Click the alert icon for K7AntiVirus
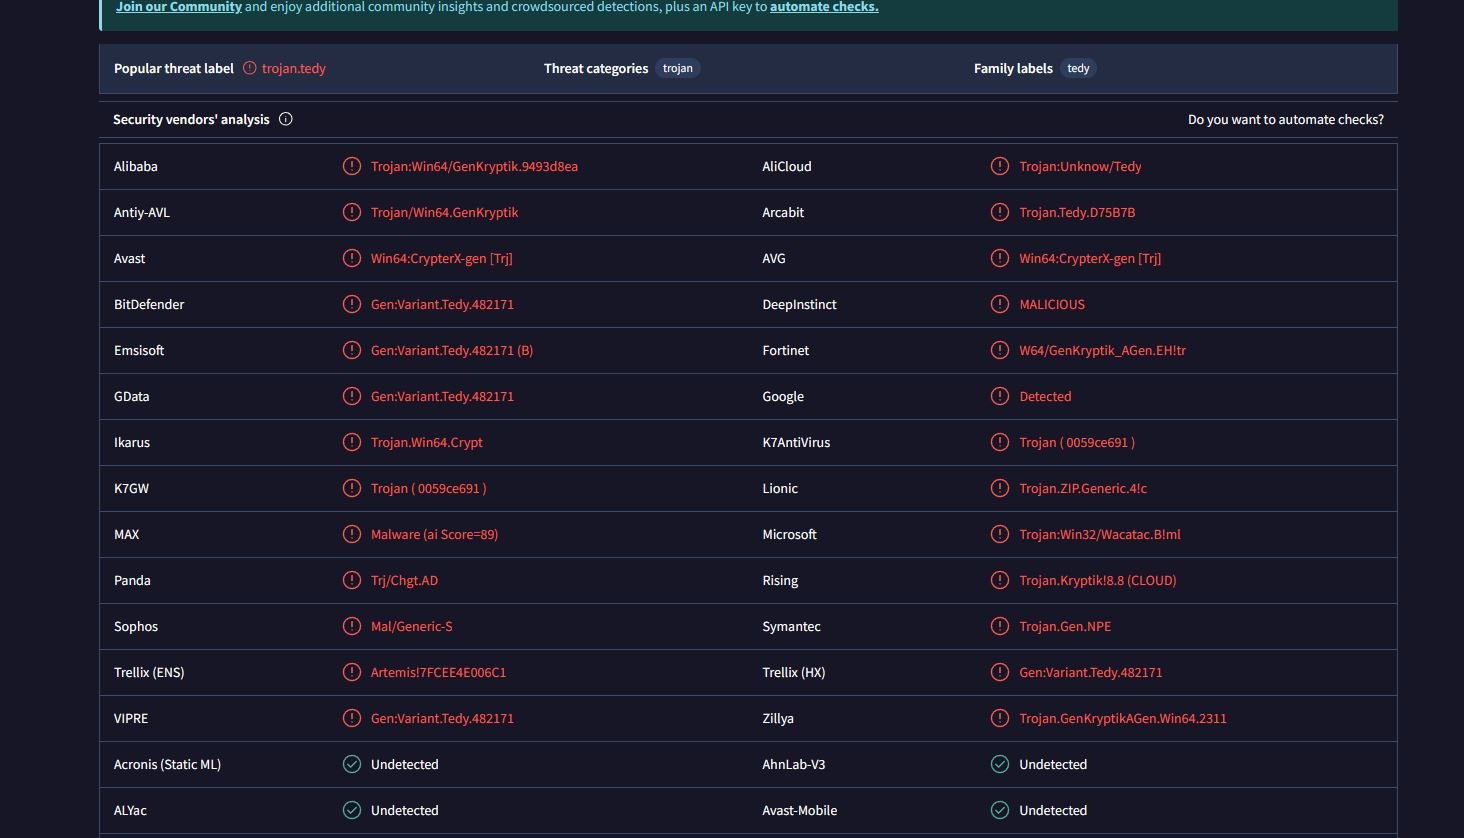Viewport: 1464px width, 838px height. pos(1000,442)
